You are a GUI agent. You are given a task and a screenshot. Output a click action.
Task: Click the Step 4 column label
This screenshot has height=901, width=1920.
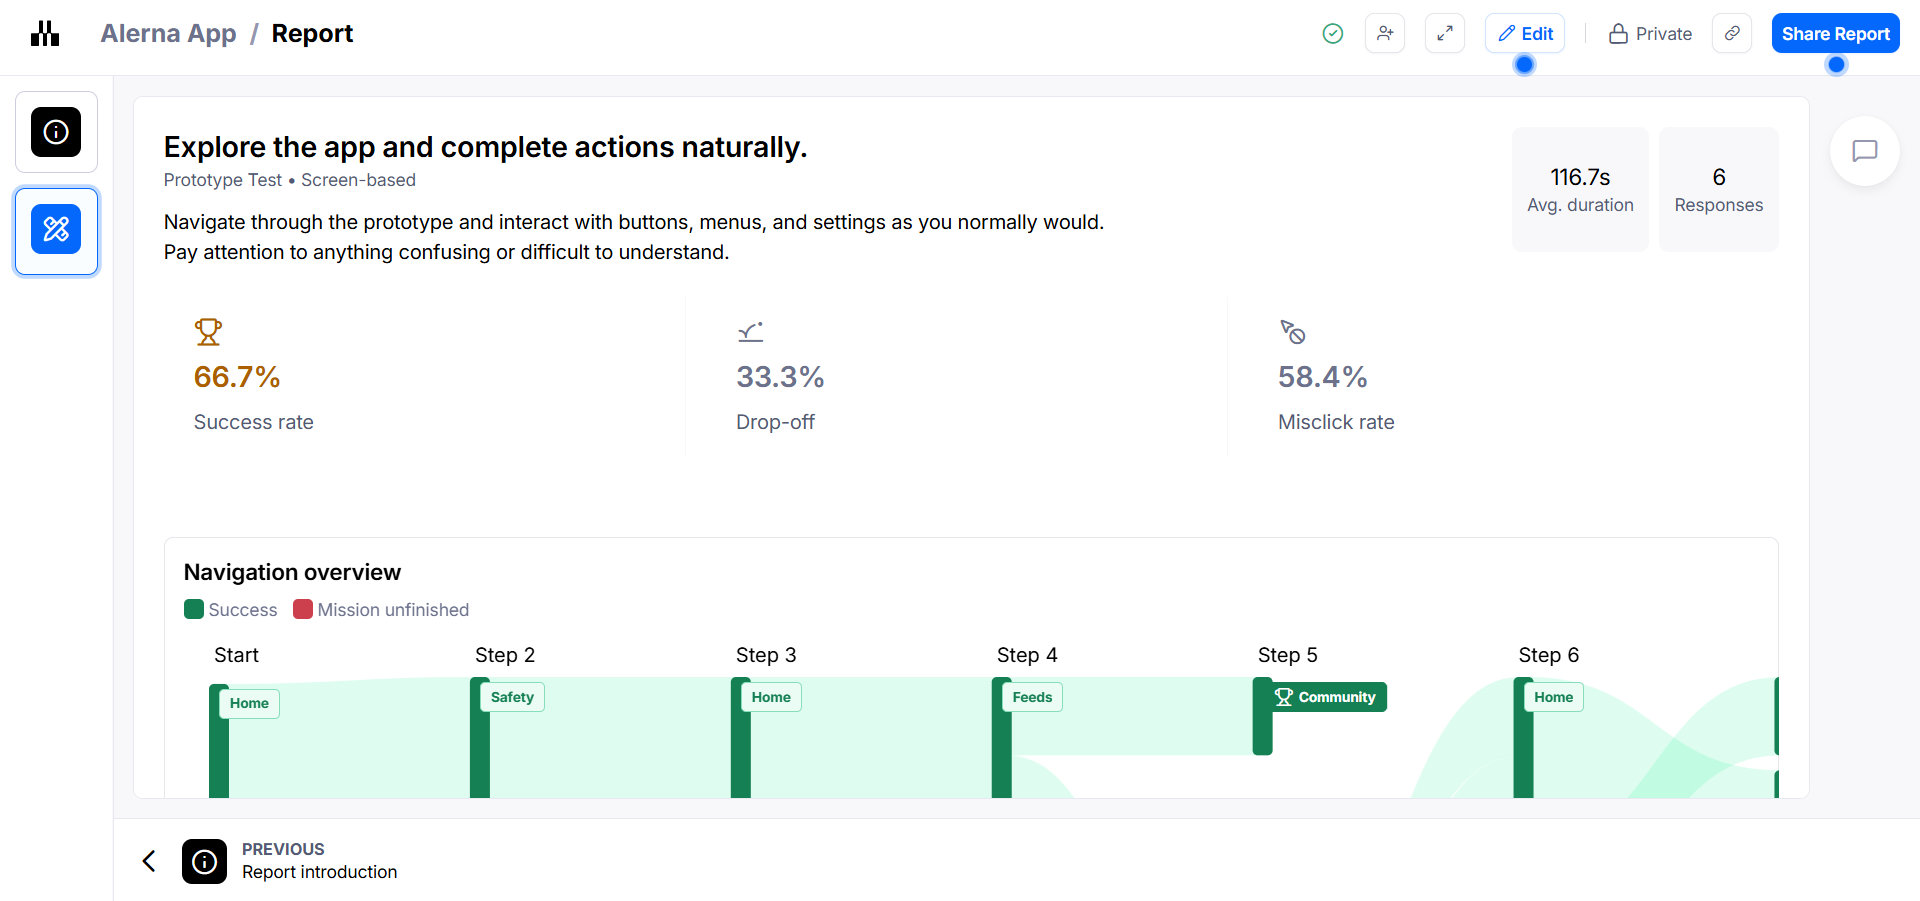pos(1027,655)
